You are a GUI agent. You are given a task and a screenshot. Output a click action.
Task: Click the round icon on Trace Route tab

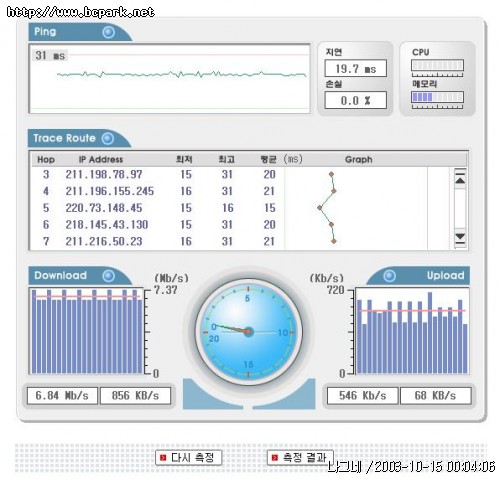coord(108,138)
